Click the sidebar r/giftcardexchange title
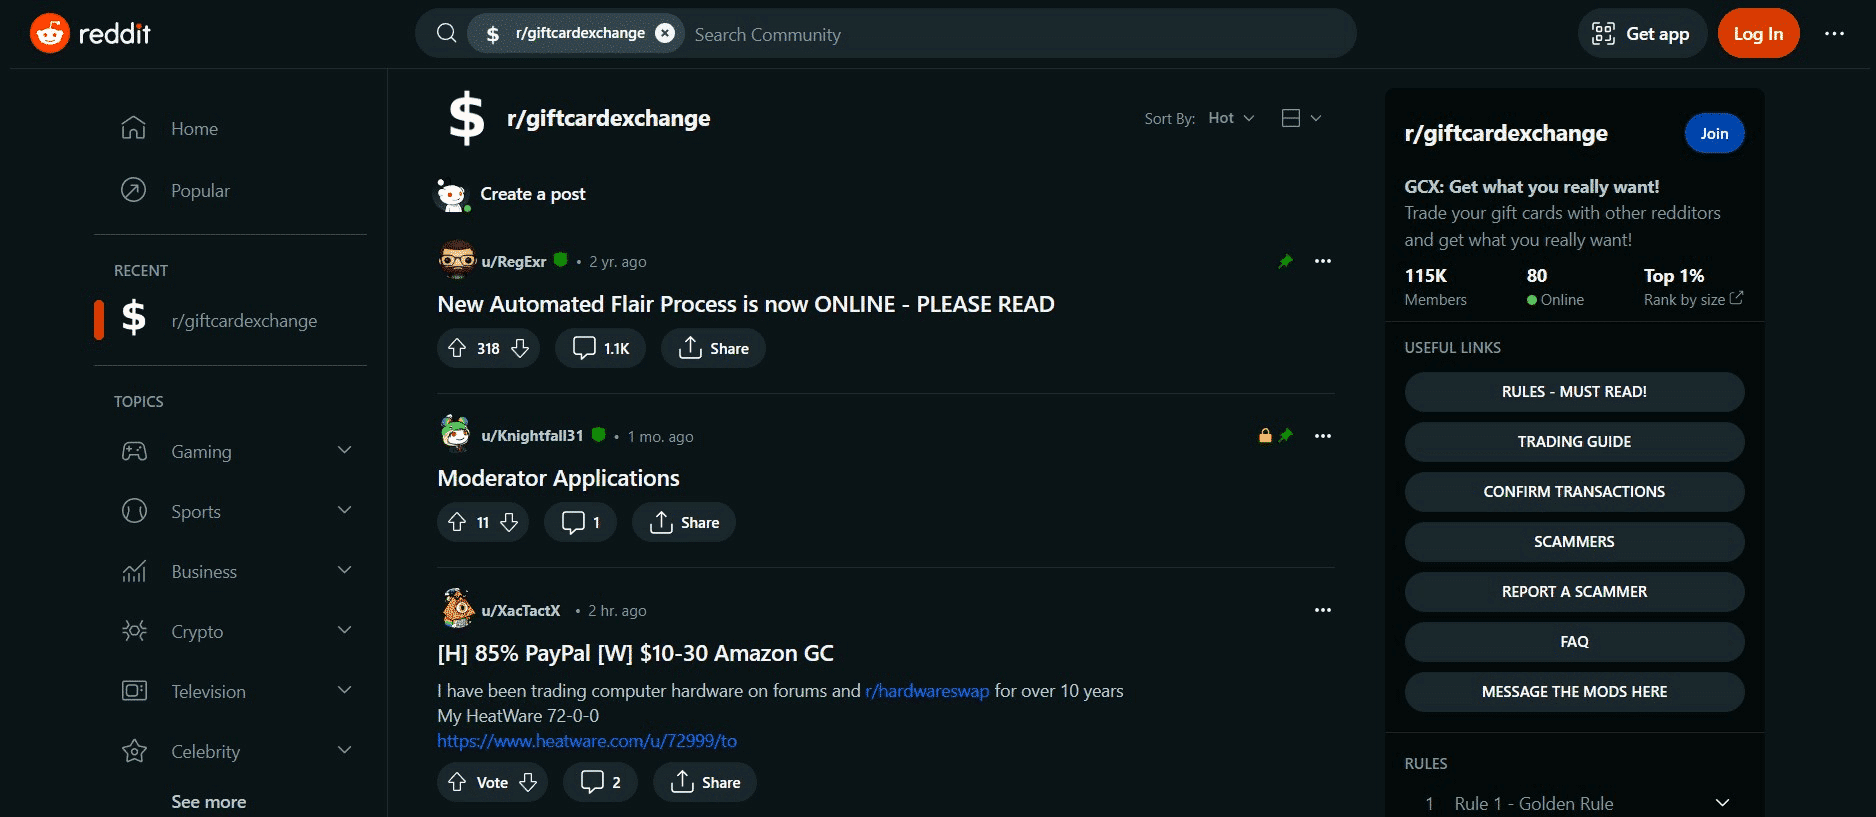Viewport: 1876px width, 817px height. click(1506, 134)
